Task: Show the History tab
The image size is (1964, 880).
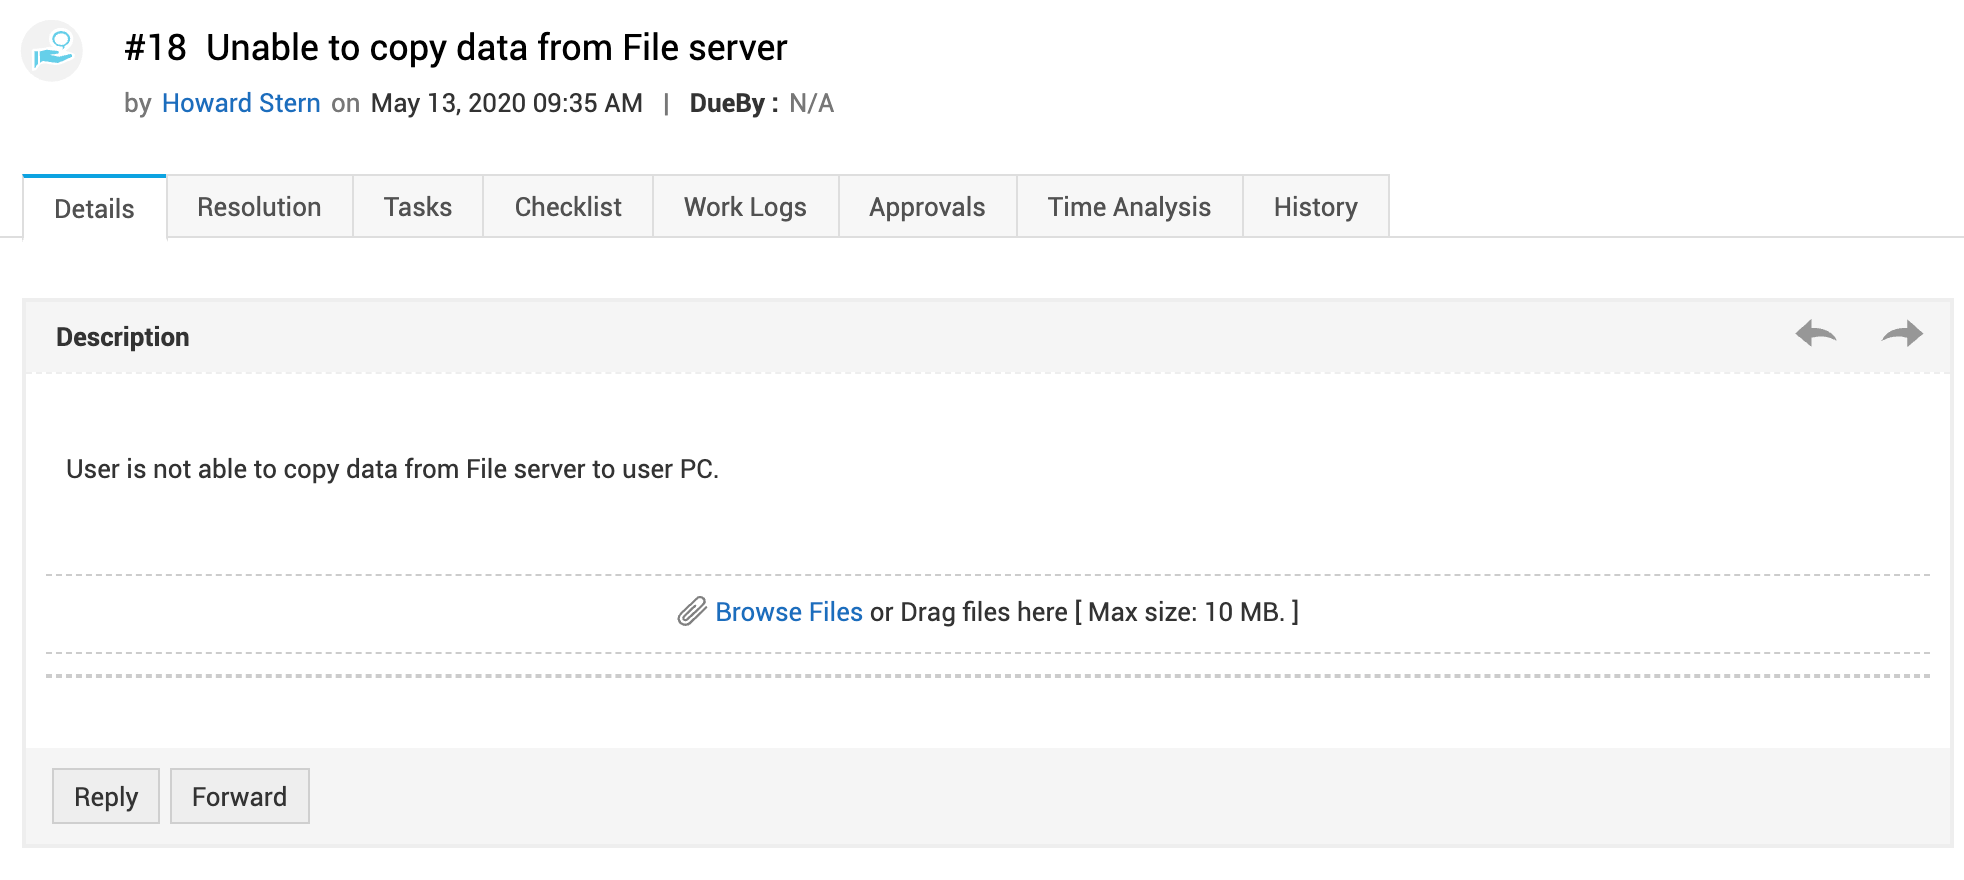Action: (x=1315, y=207)
